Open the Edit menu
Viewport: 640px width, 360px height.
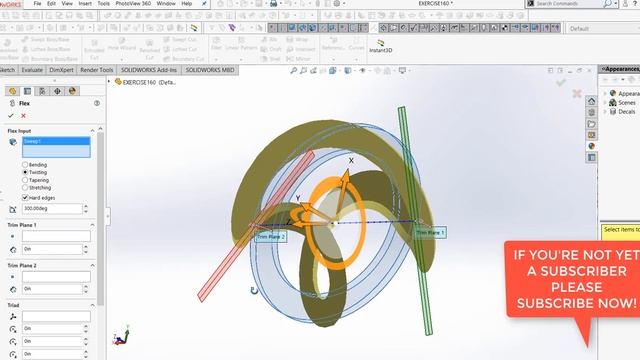(x=51, y=3)
